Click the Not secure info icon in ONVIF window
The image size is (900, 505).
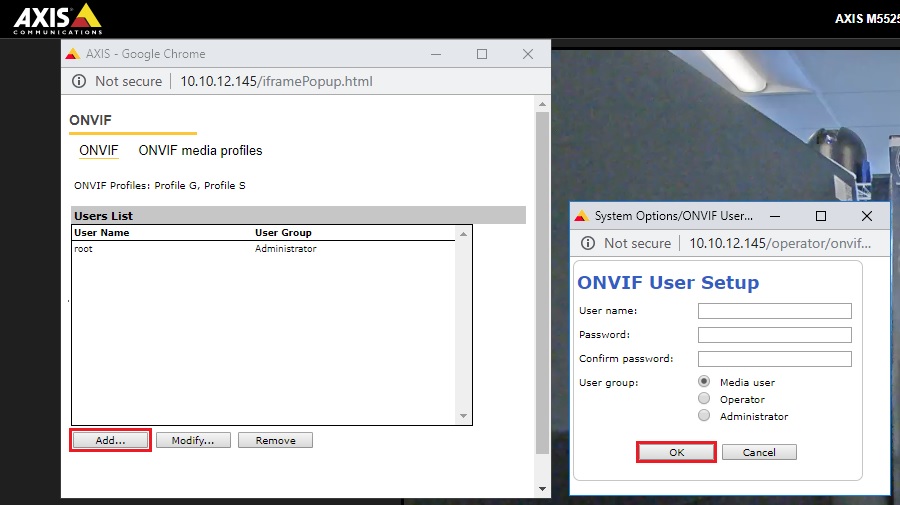click(x=80, y=81)
